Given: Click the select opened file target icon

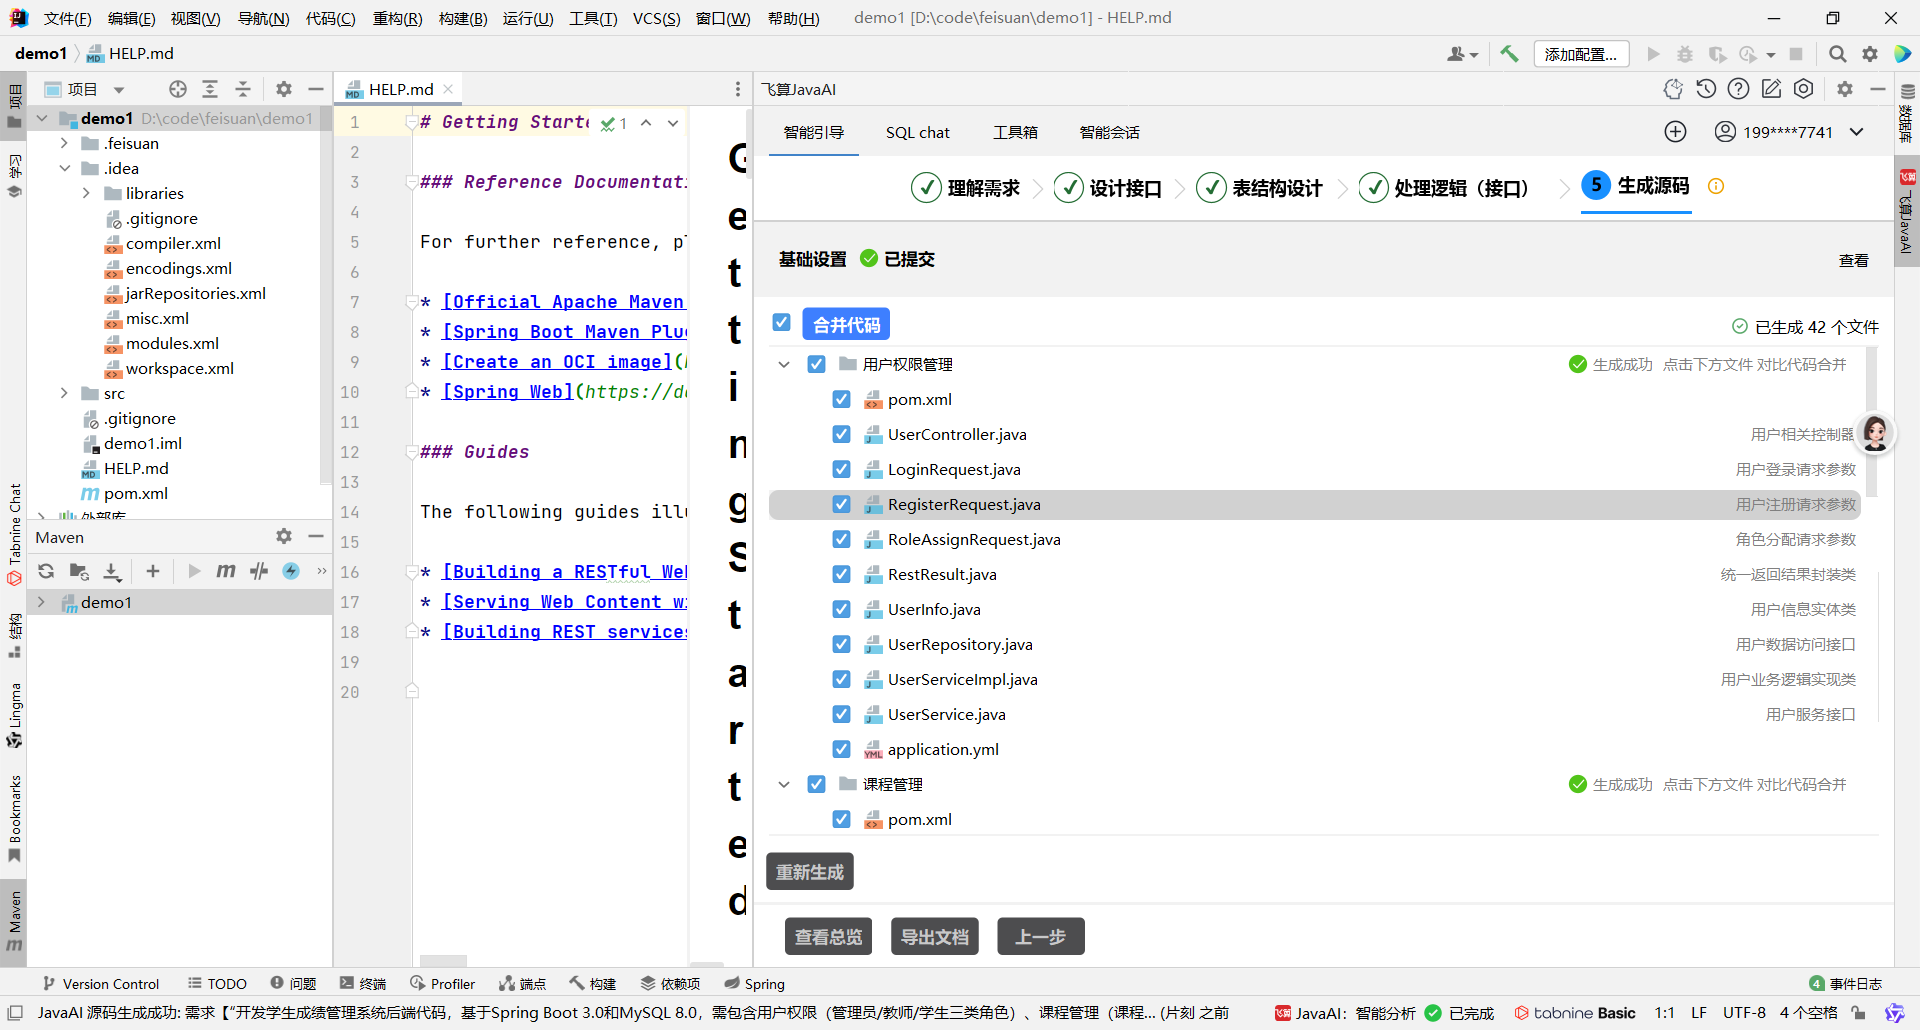Looking at the screenshot, I should [178, 89].
